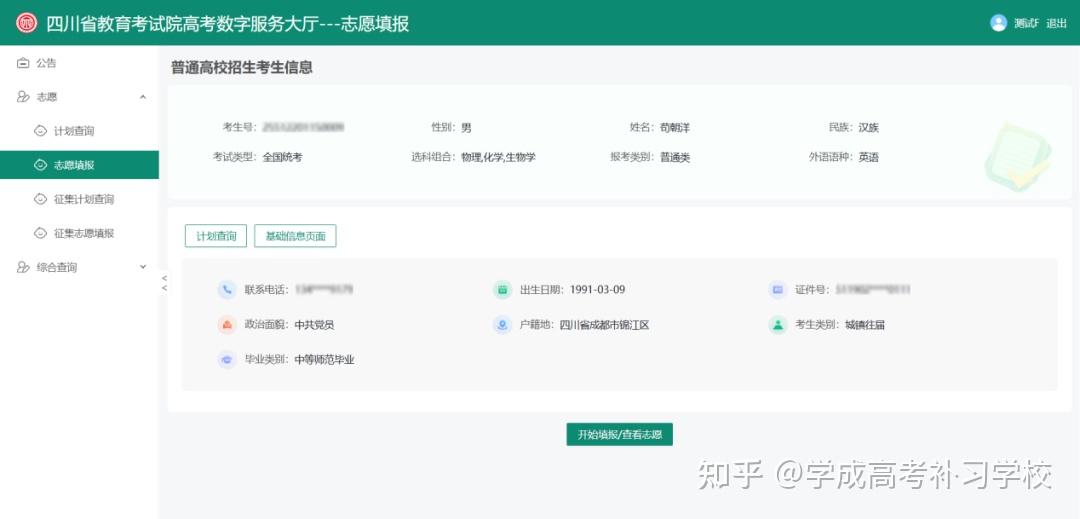Click the 开始填报/查看志愿 button
Viewport: 1080px width, 519px height.
[619, 434]
